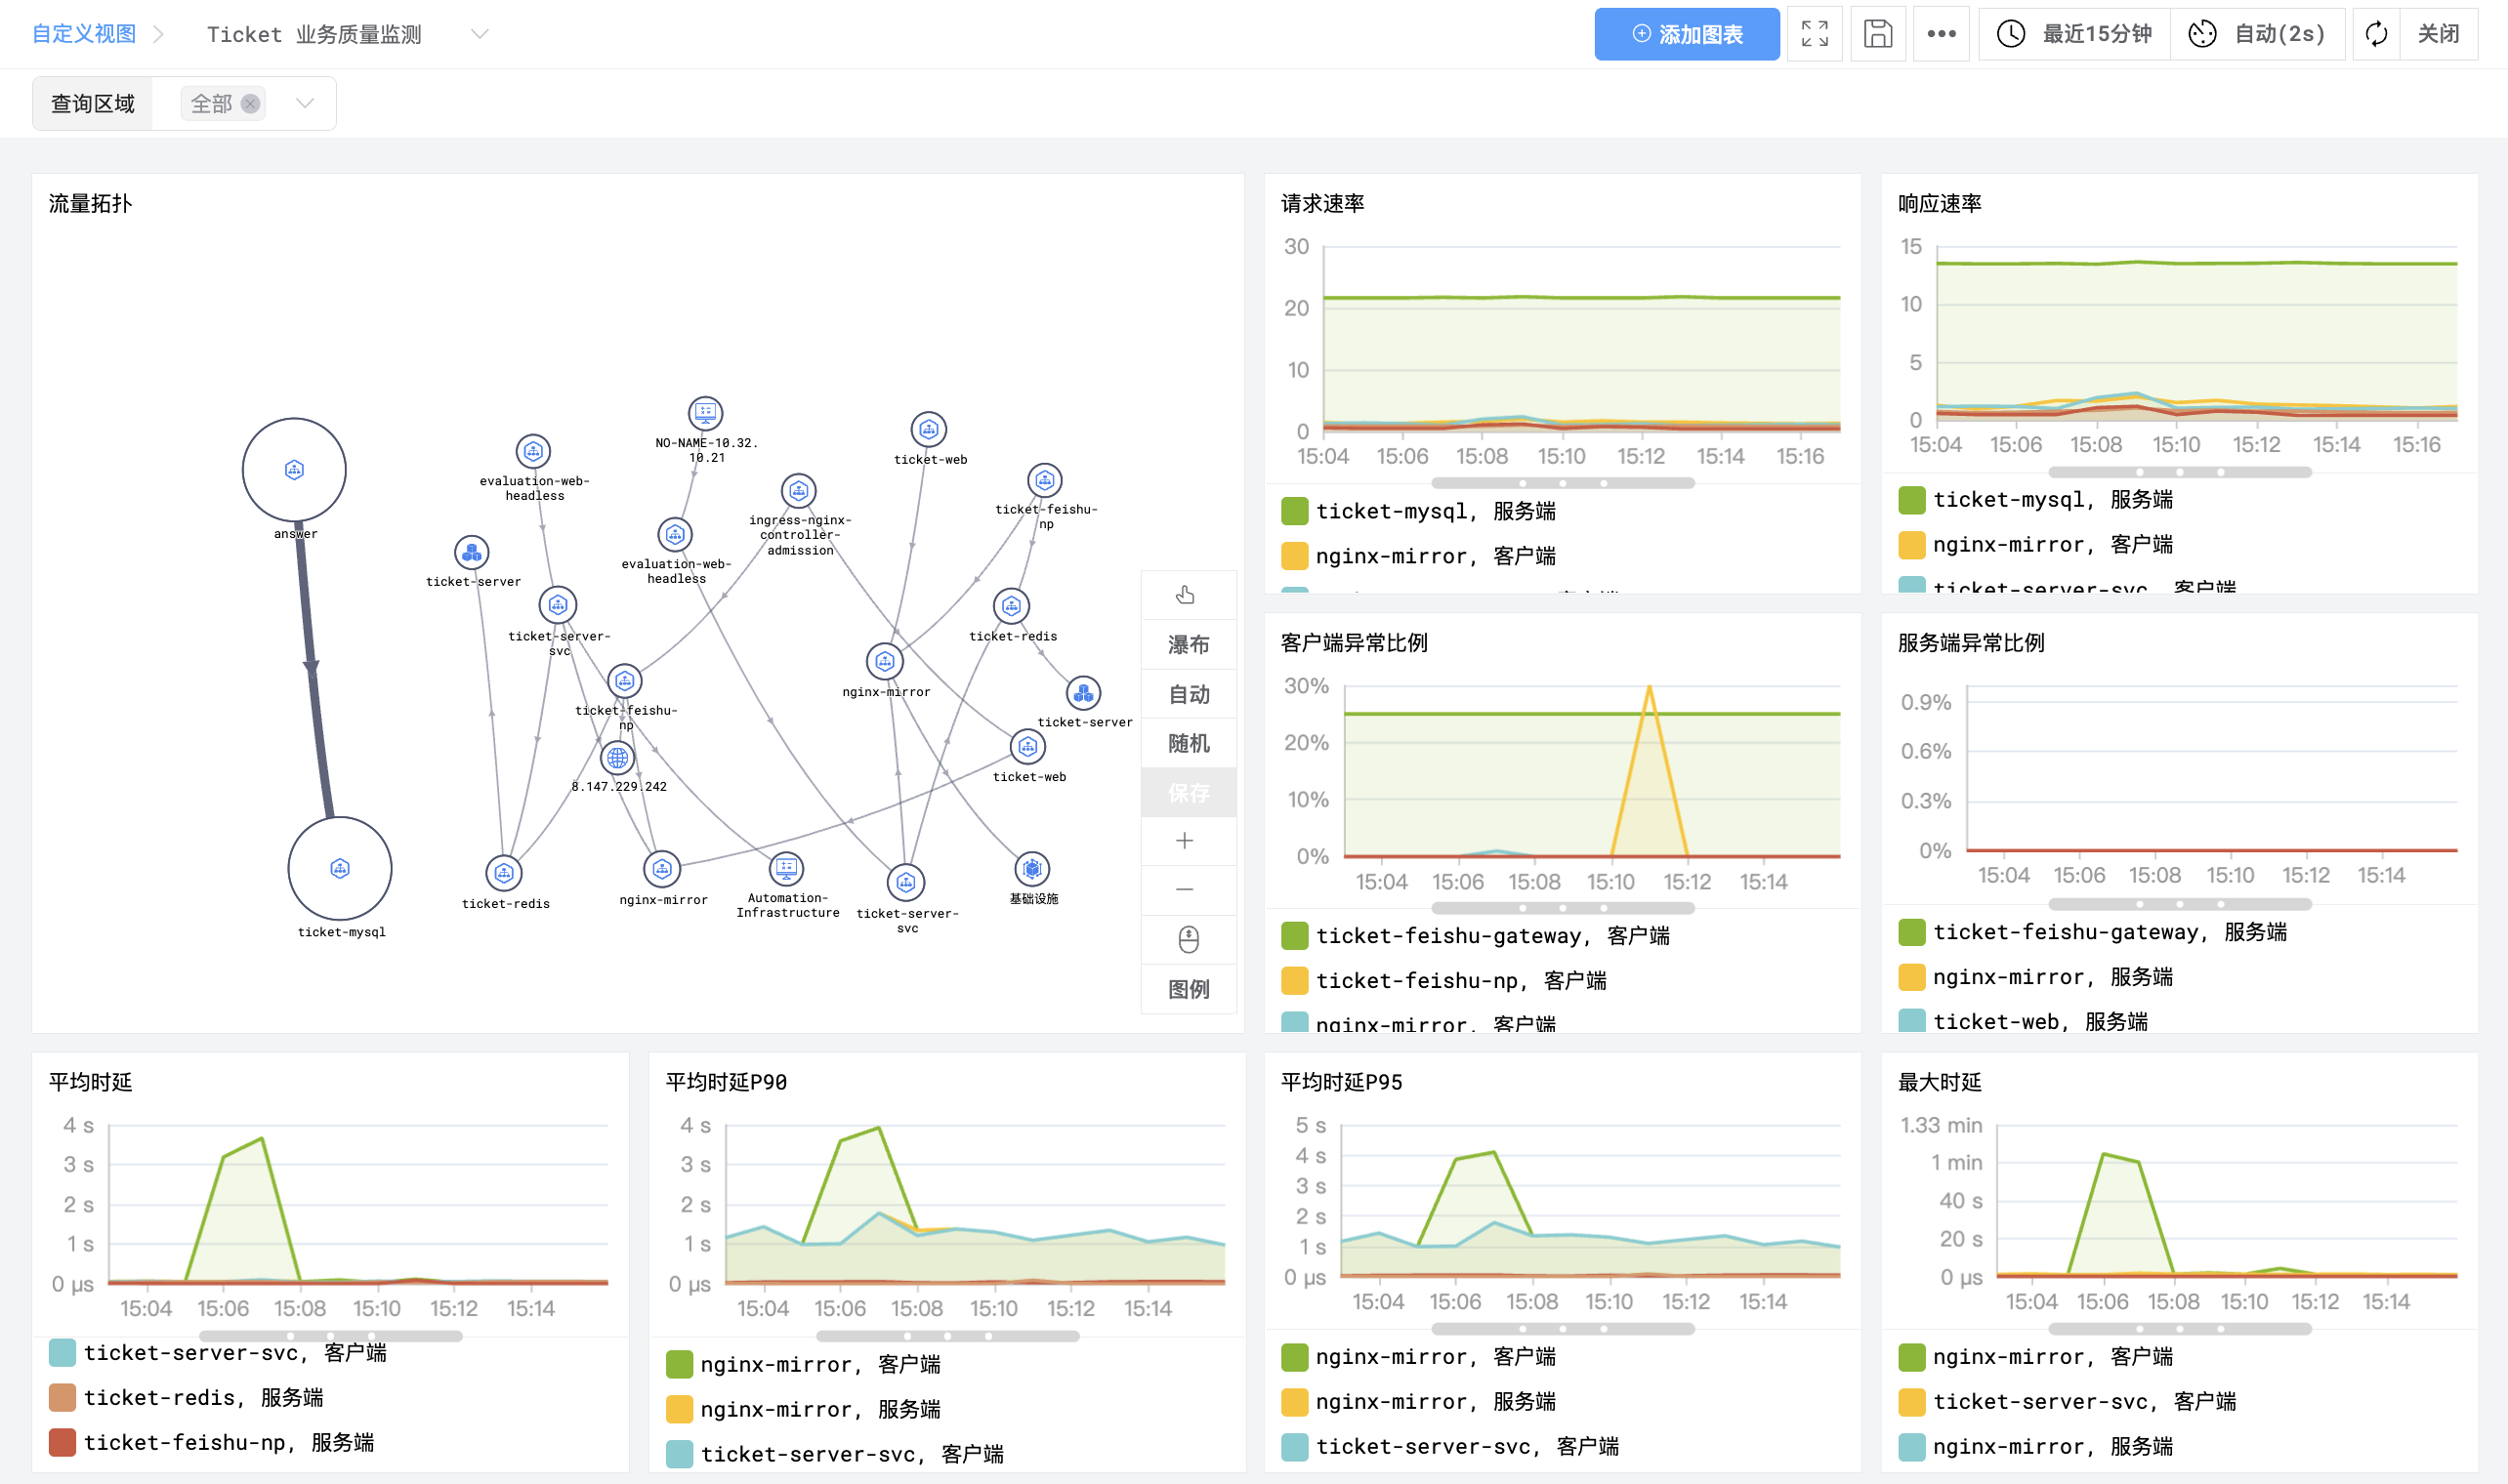Click the save floppy disk icon
The width and height of the screenshot is (2508, 1484).
coord(1877,34)
